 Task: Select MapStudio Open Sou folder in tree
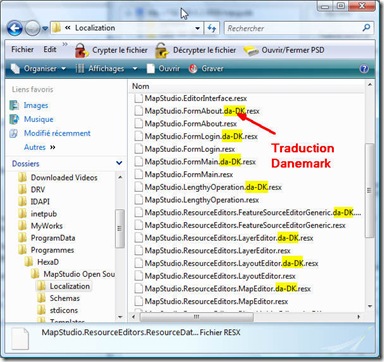tap(73, 274)
